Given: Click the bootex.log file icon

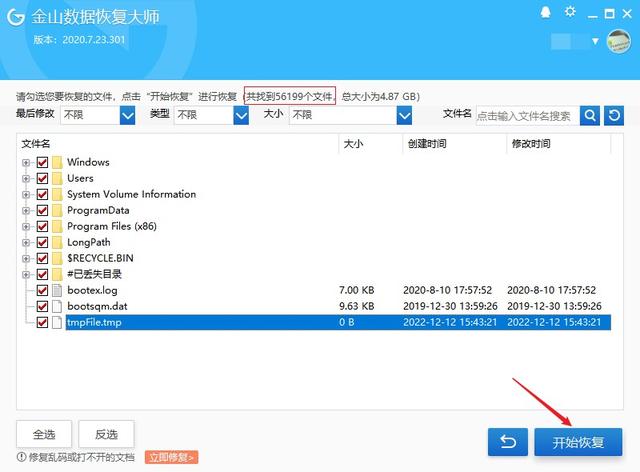Looking at the screenshot, I should point(57,290).
